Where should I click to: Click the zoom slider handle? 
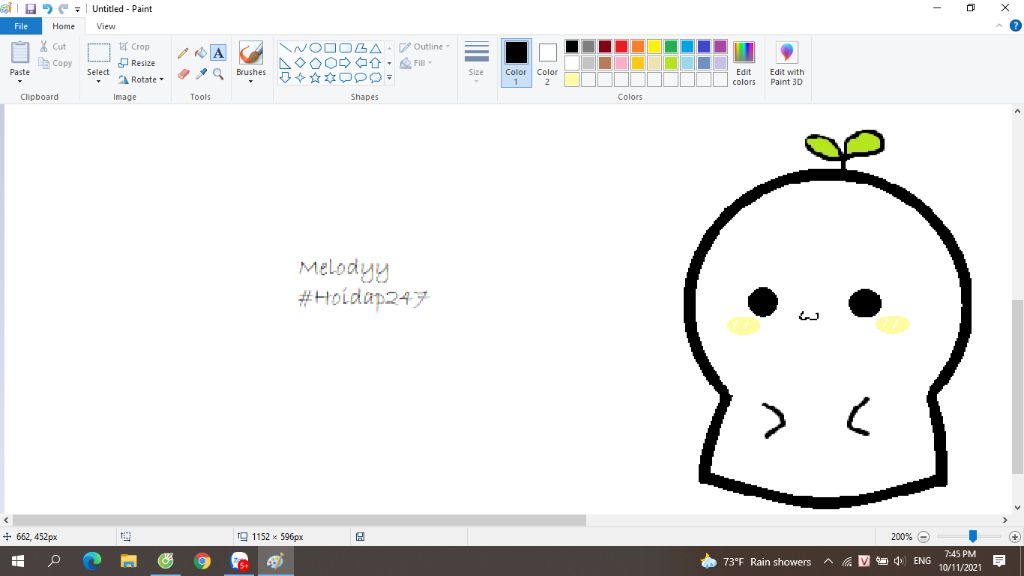pyautogui.click(x=972, y=536)
